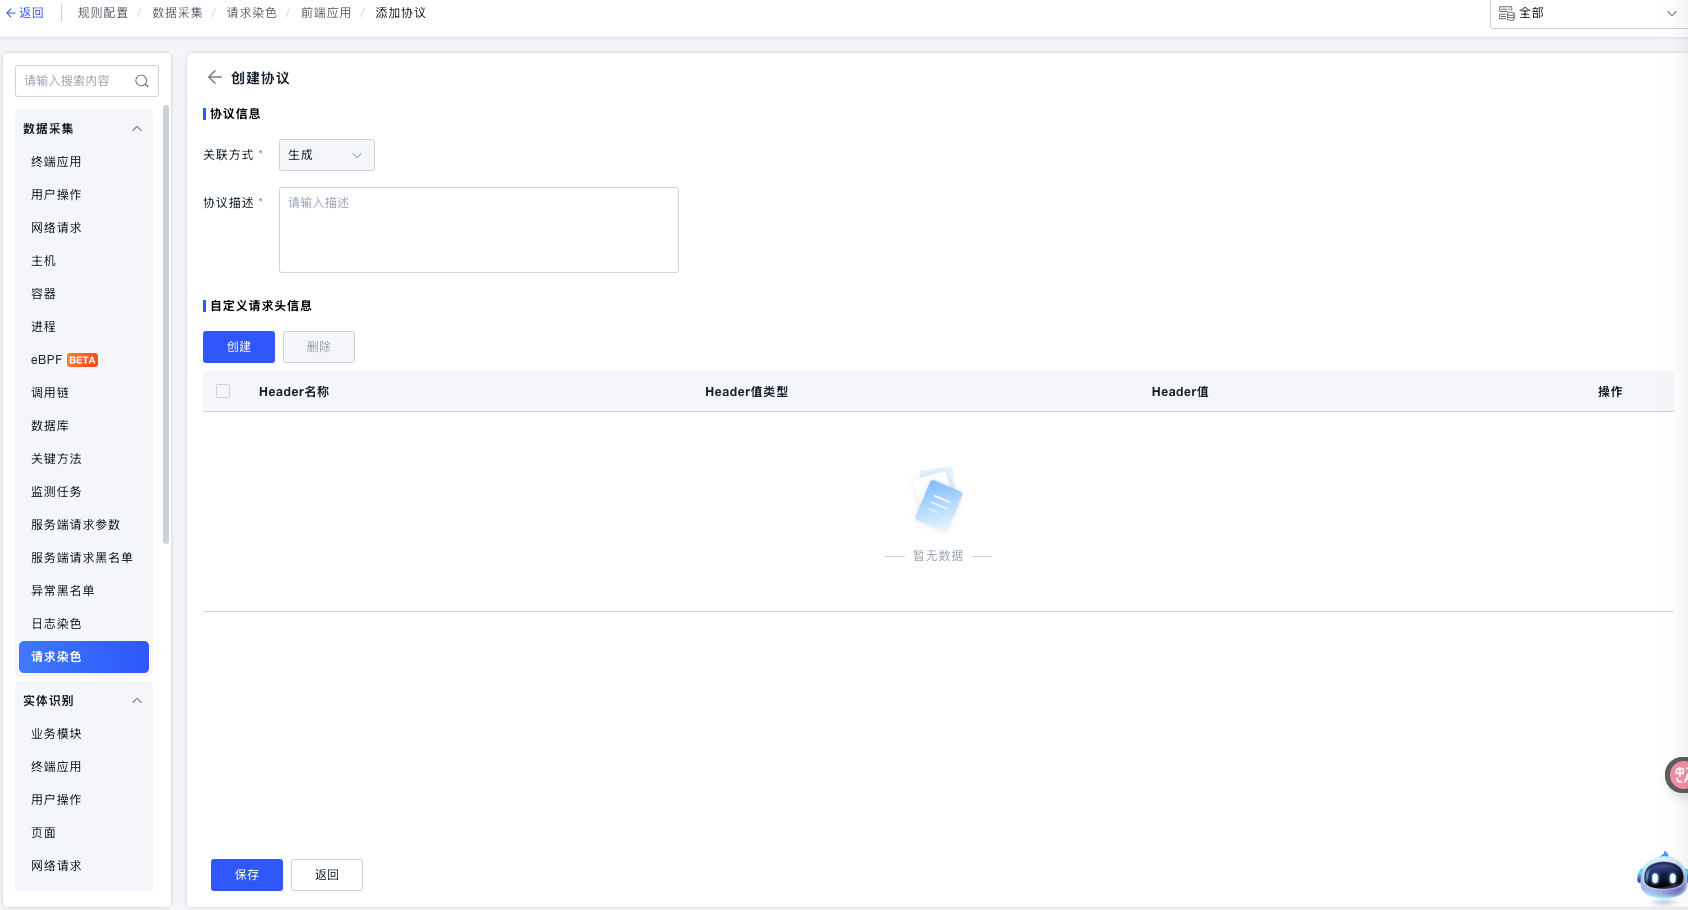
Task: Click the 协议描述 text area
Action: point(478,230)
